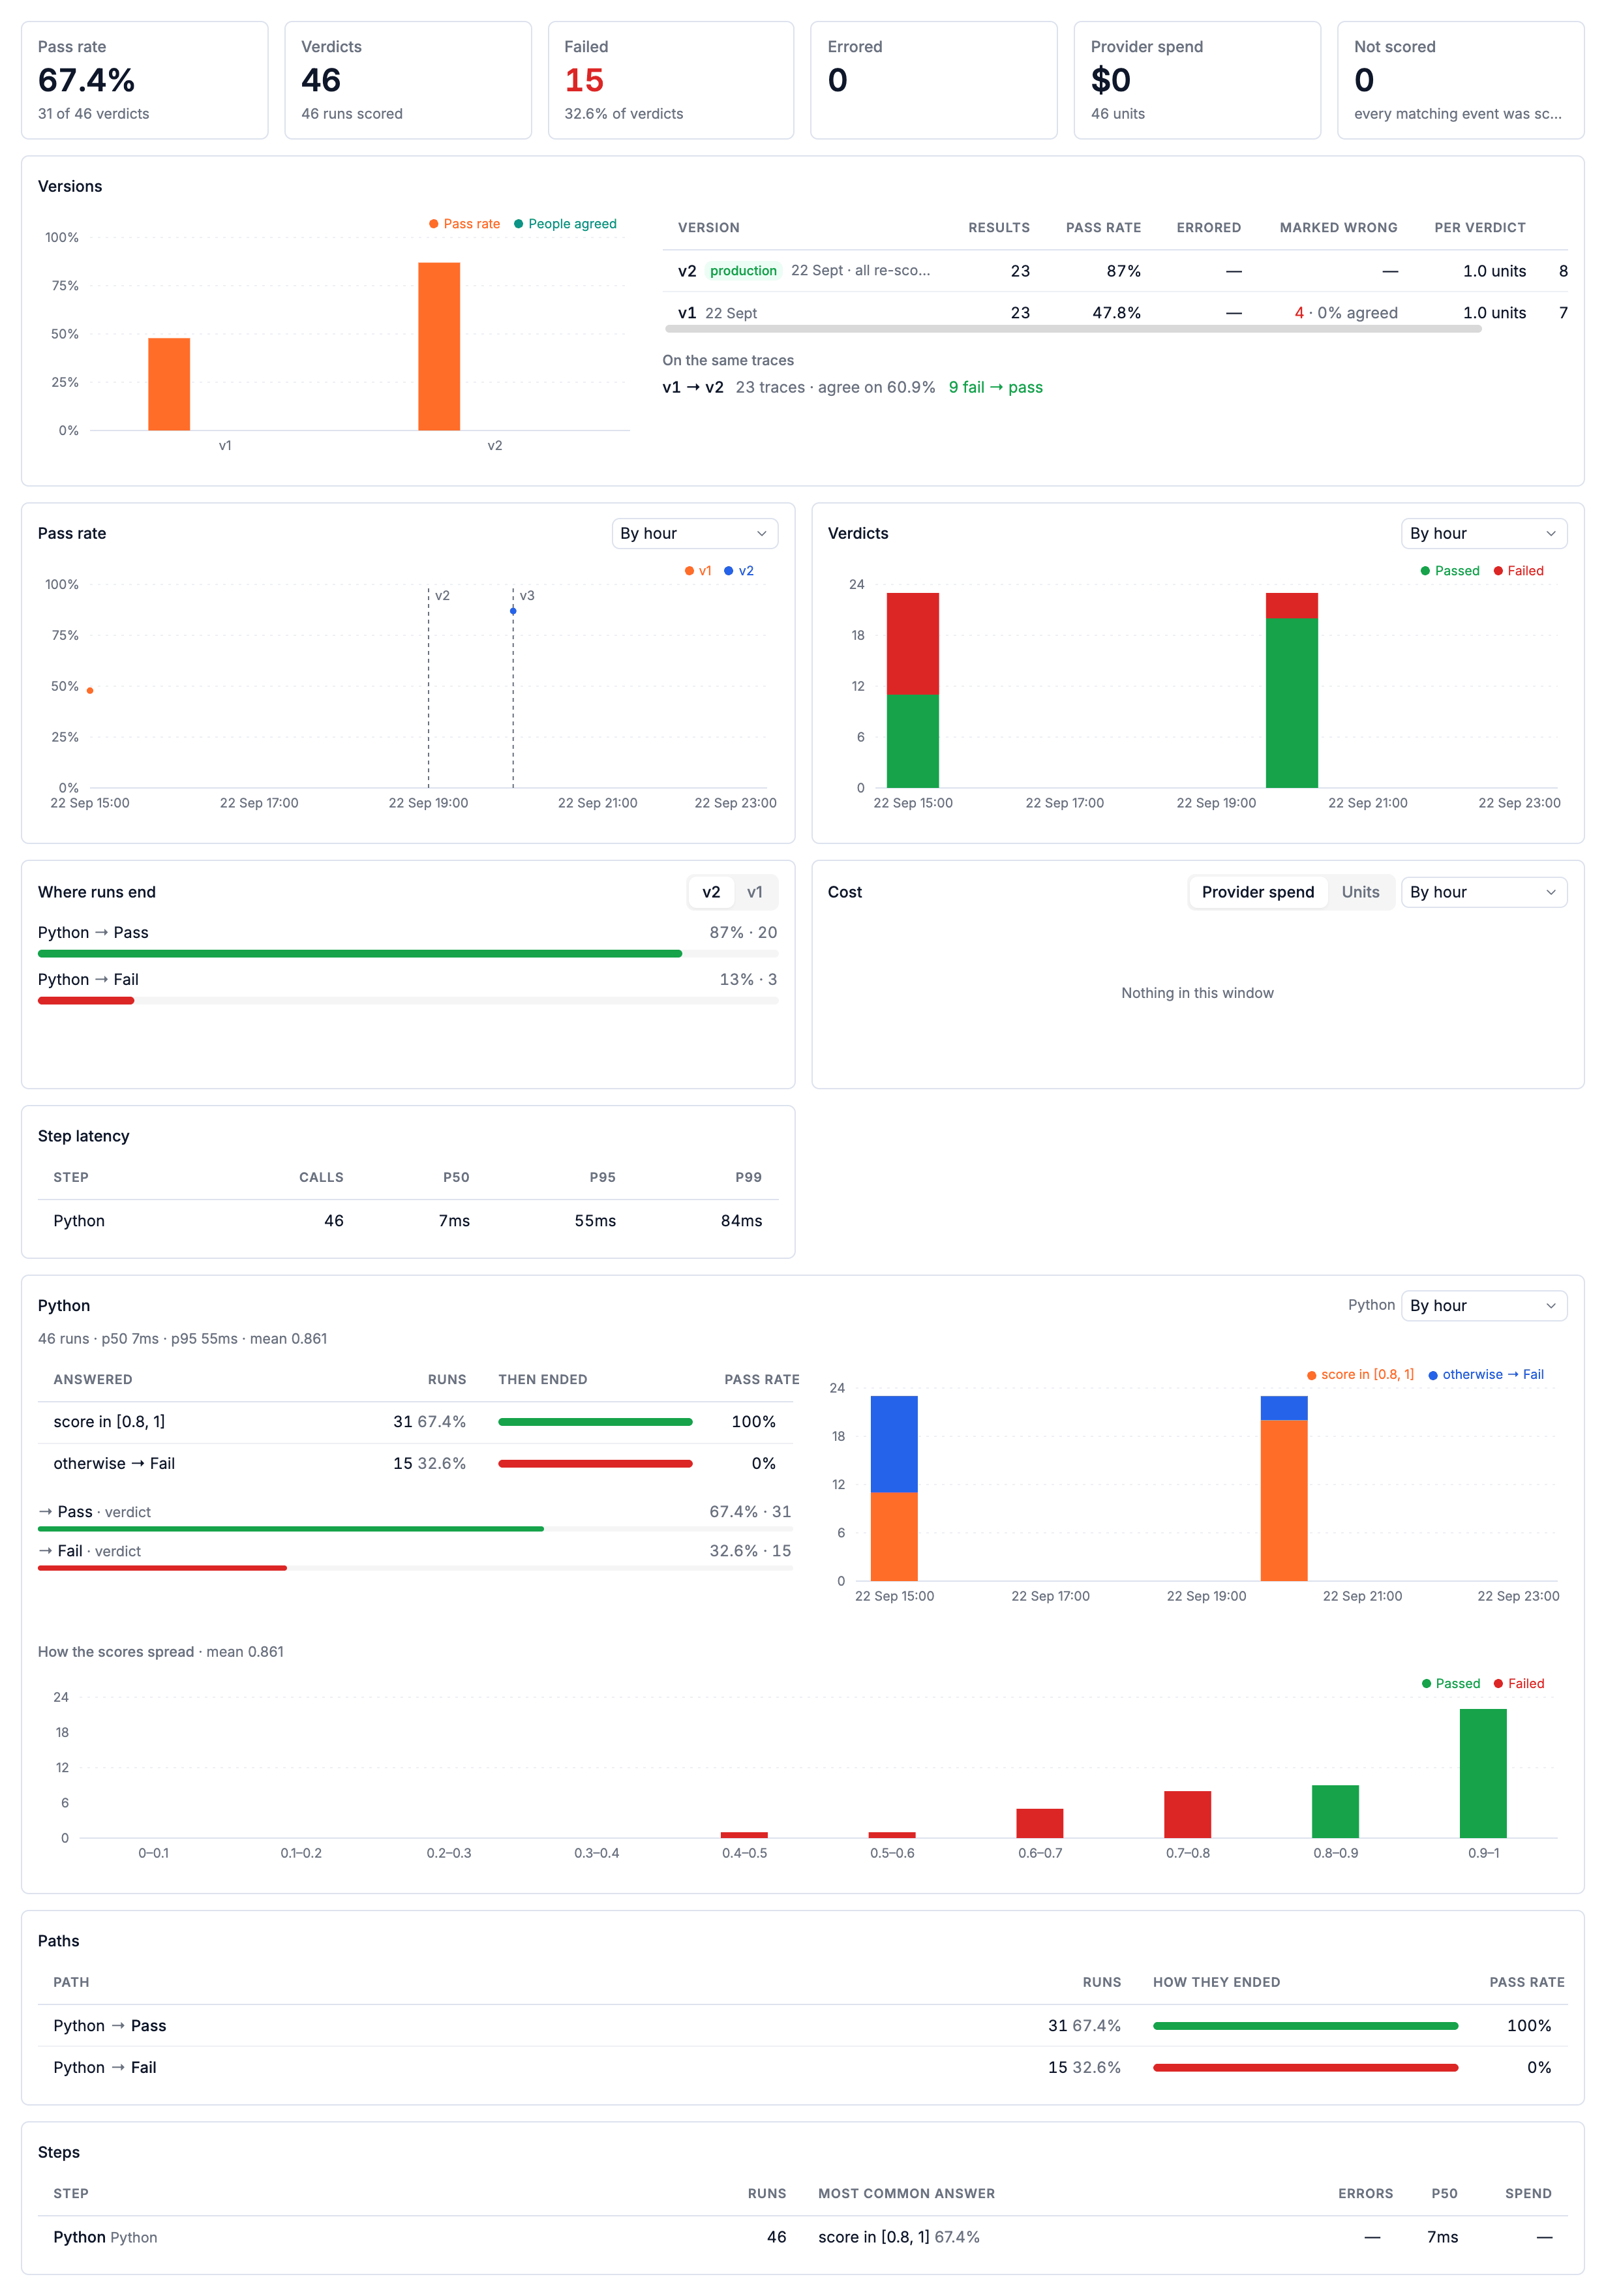
Task: Click the 0.9–1 score histogram bar
Action: (x=1483, y=1773)
